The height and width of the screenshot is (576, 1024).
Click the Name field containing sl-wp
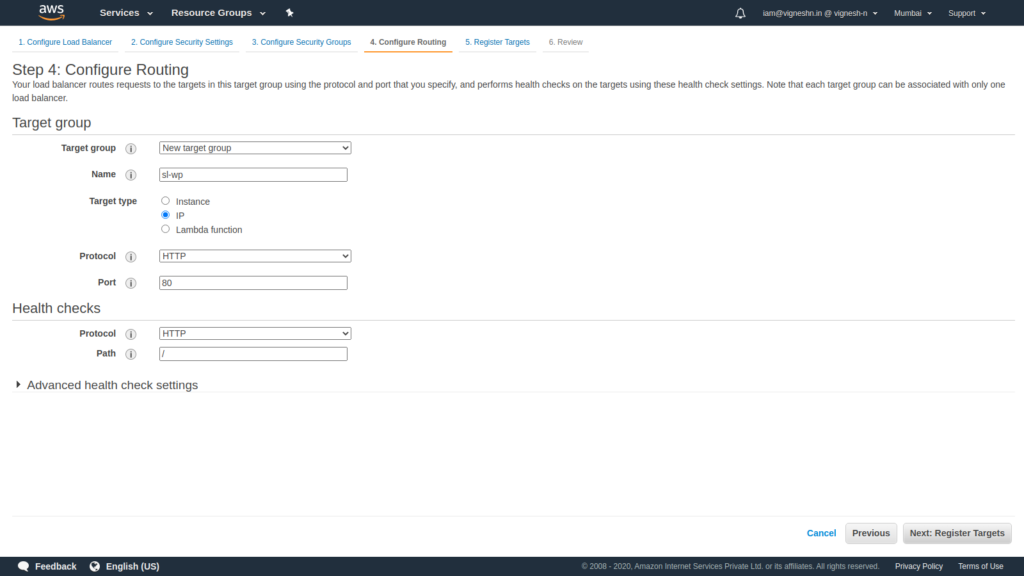[x=253, y=175]
